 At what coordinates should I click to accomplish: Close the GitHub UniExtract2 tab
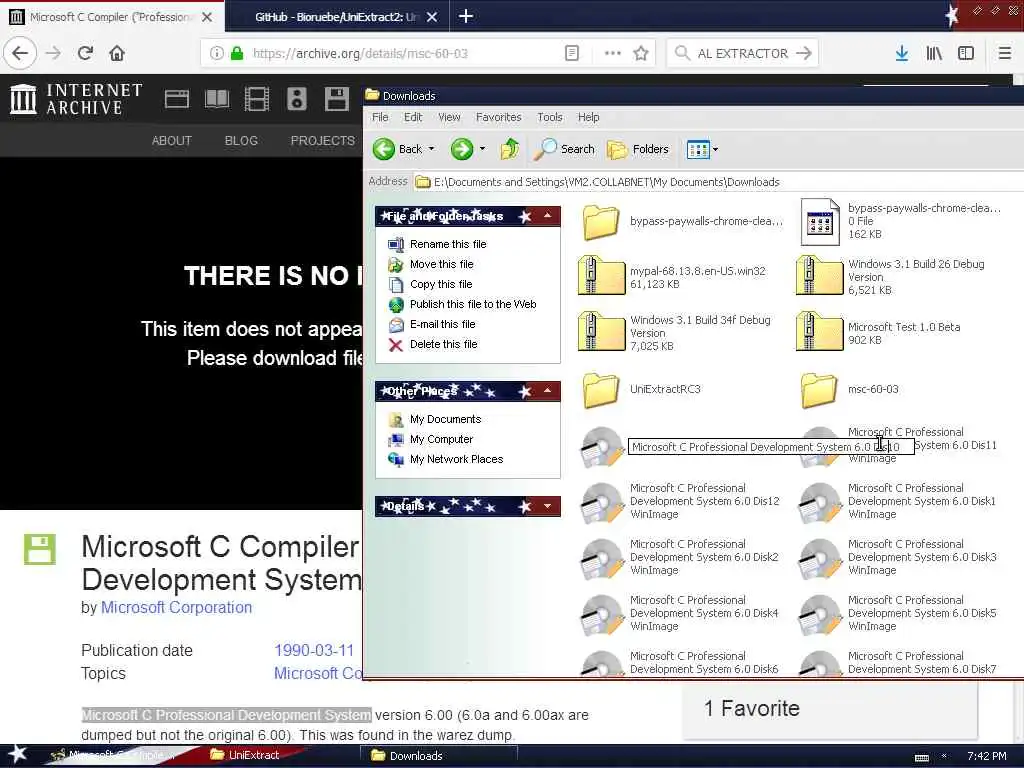point(432,17)
